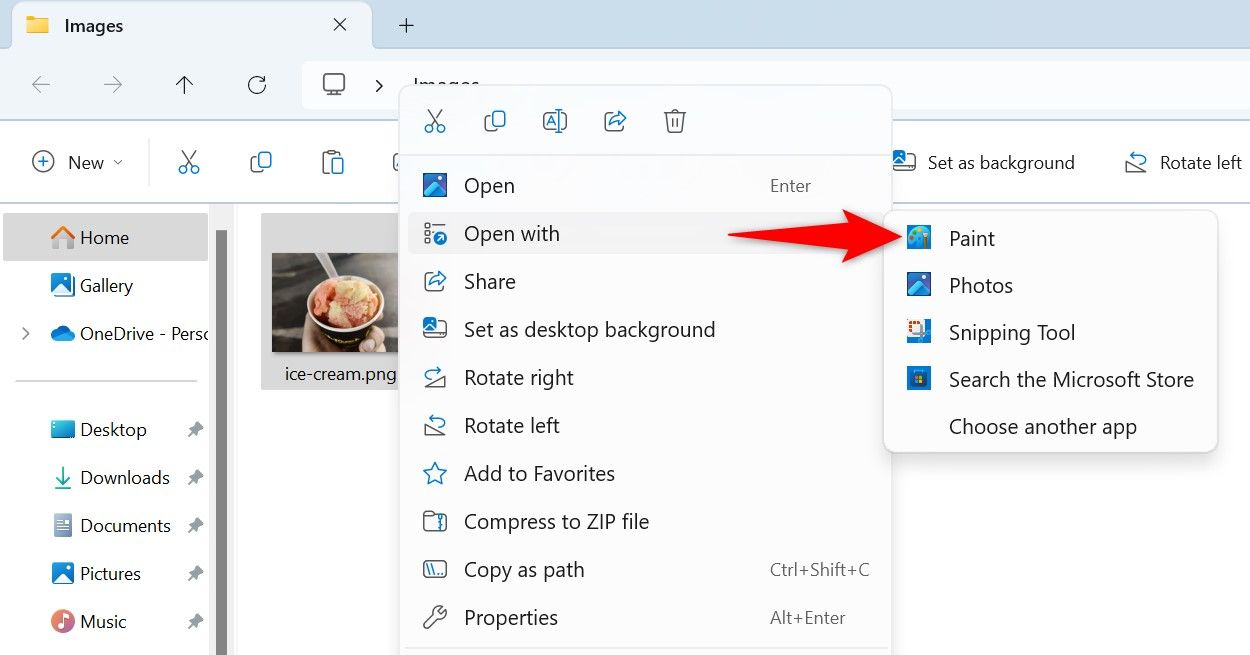Close the Images tab

click(340, 25)
